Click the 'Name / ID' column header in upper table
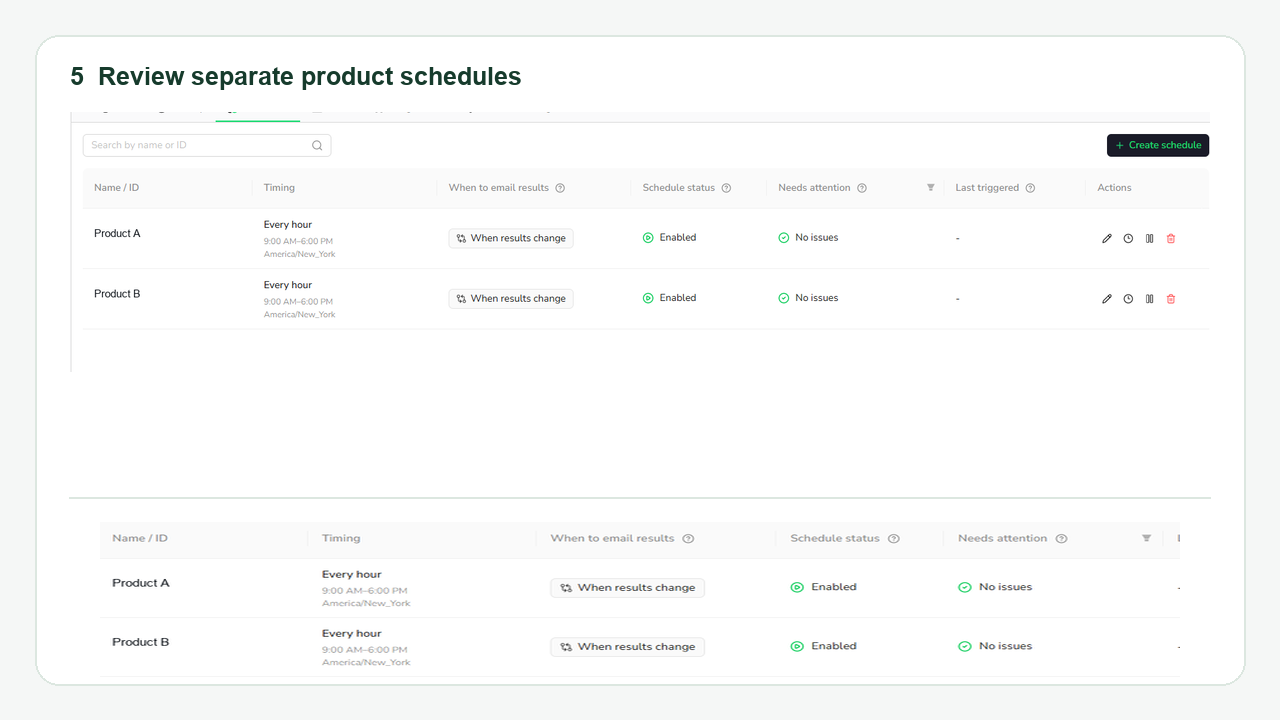The height and width of the screenshot is (720, 1280). pyautogui.click(x=116, y=188)
